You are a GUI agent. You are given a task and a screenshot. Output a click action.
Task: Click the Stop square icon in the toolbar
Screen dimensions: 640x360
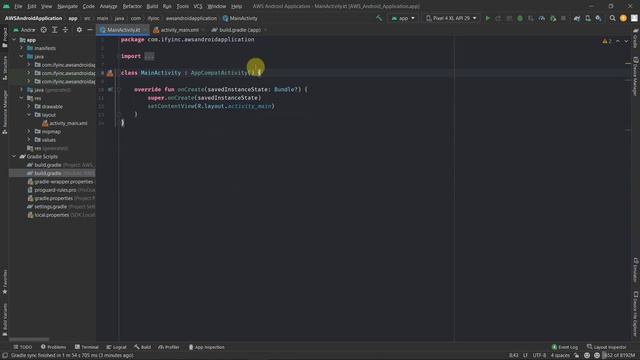(563, 18)
